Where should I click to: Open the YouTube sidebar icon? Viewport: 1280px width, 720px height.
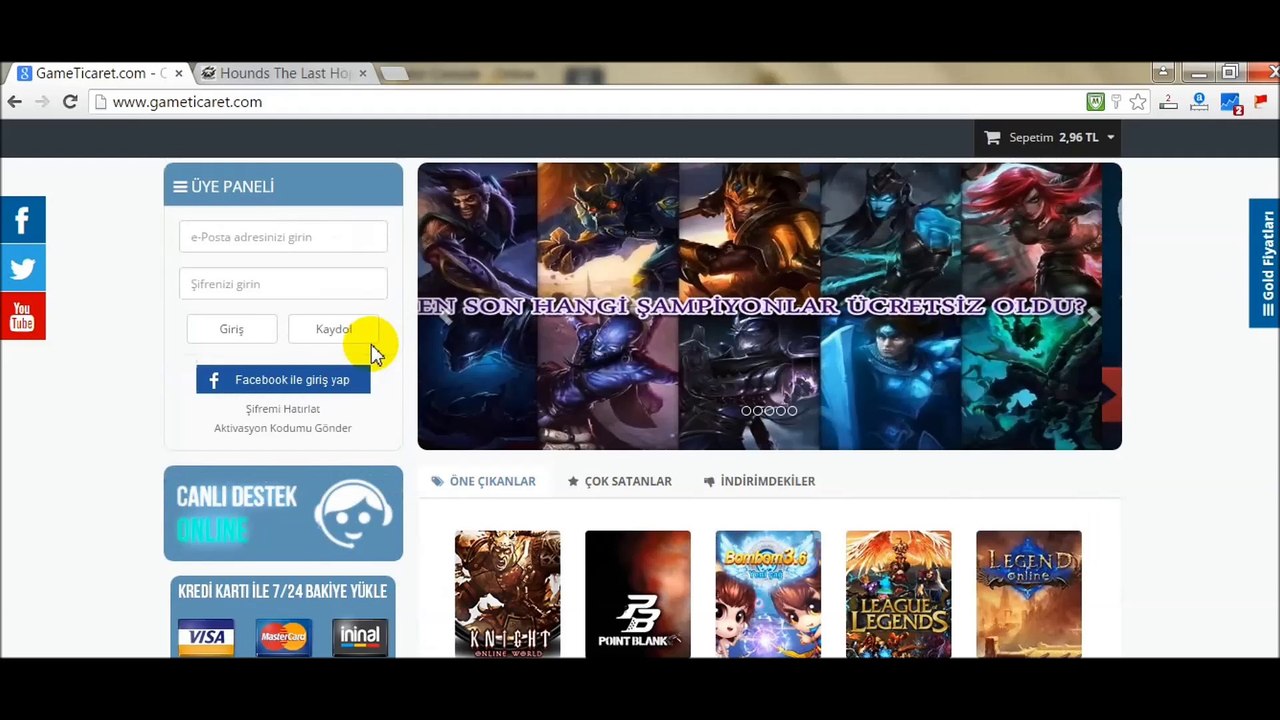(22, 316)
